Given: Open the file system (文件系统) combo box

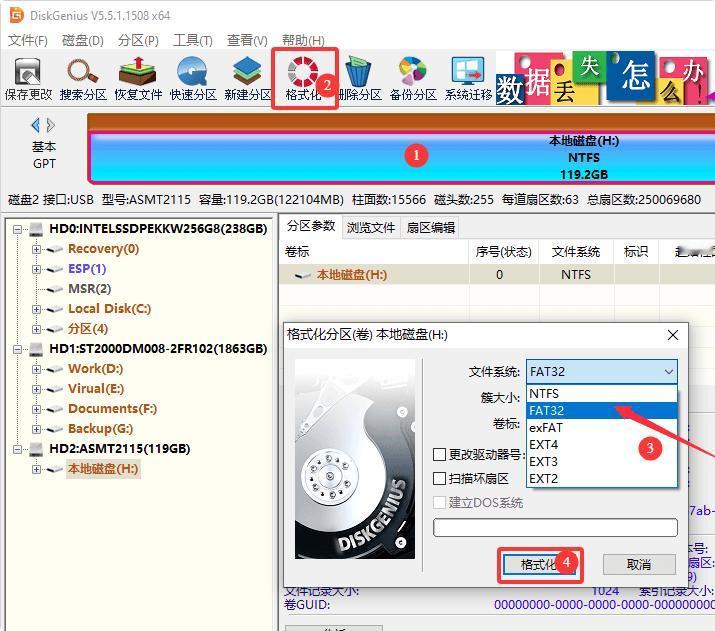Looking at the screenshot, I should pos(601,372).
